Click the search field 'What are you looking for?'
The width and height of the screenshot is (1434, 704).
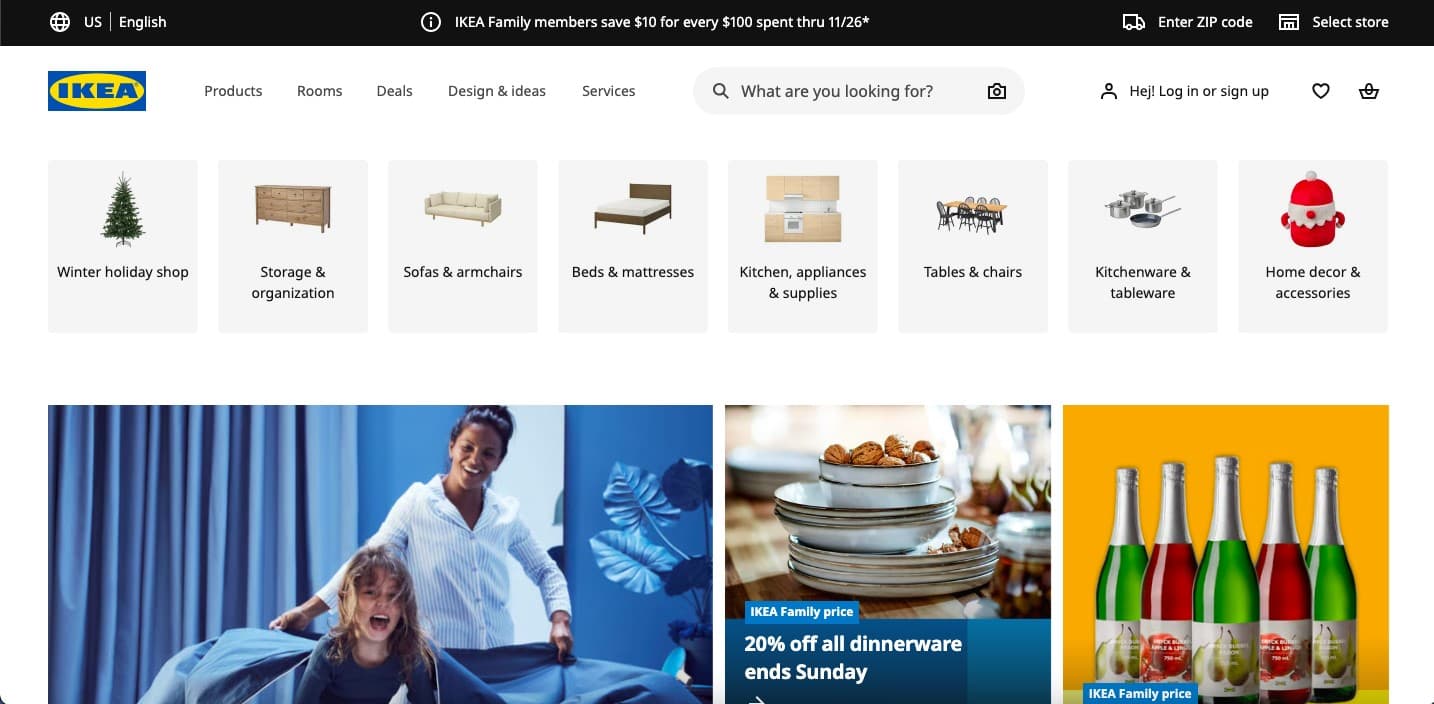point(858,91)
